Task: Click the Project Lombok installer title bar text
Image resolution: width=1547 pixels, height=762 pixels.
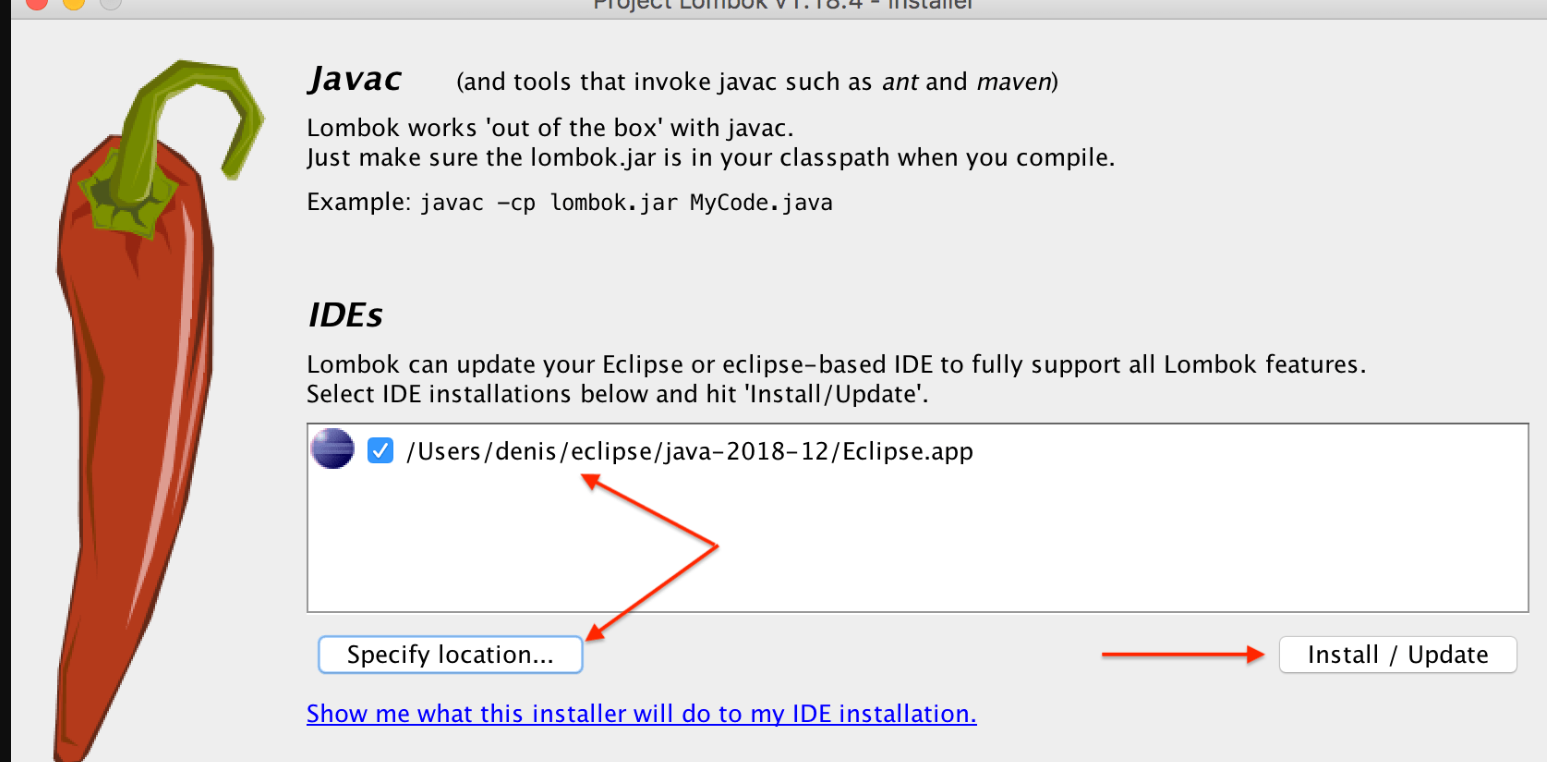Action: (783, 4)
